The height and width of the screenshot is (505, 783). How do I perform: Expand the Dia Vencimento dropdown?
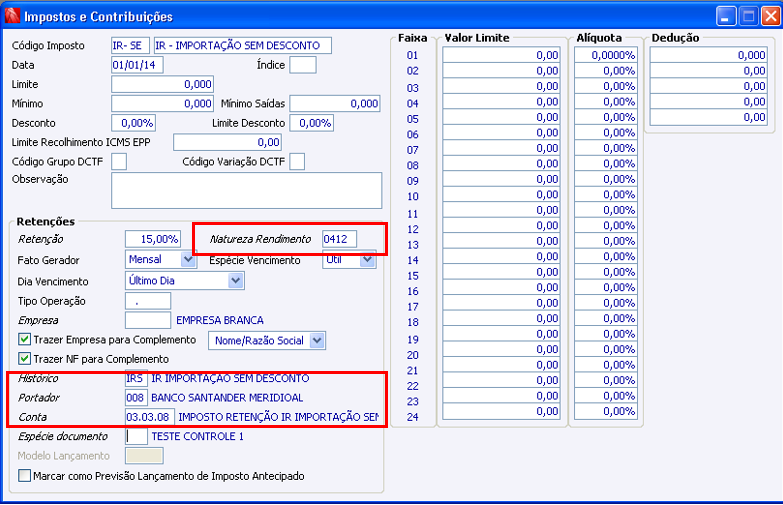pyautogui.click(x=236, y=281)
